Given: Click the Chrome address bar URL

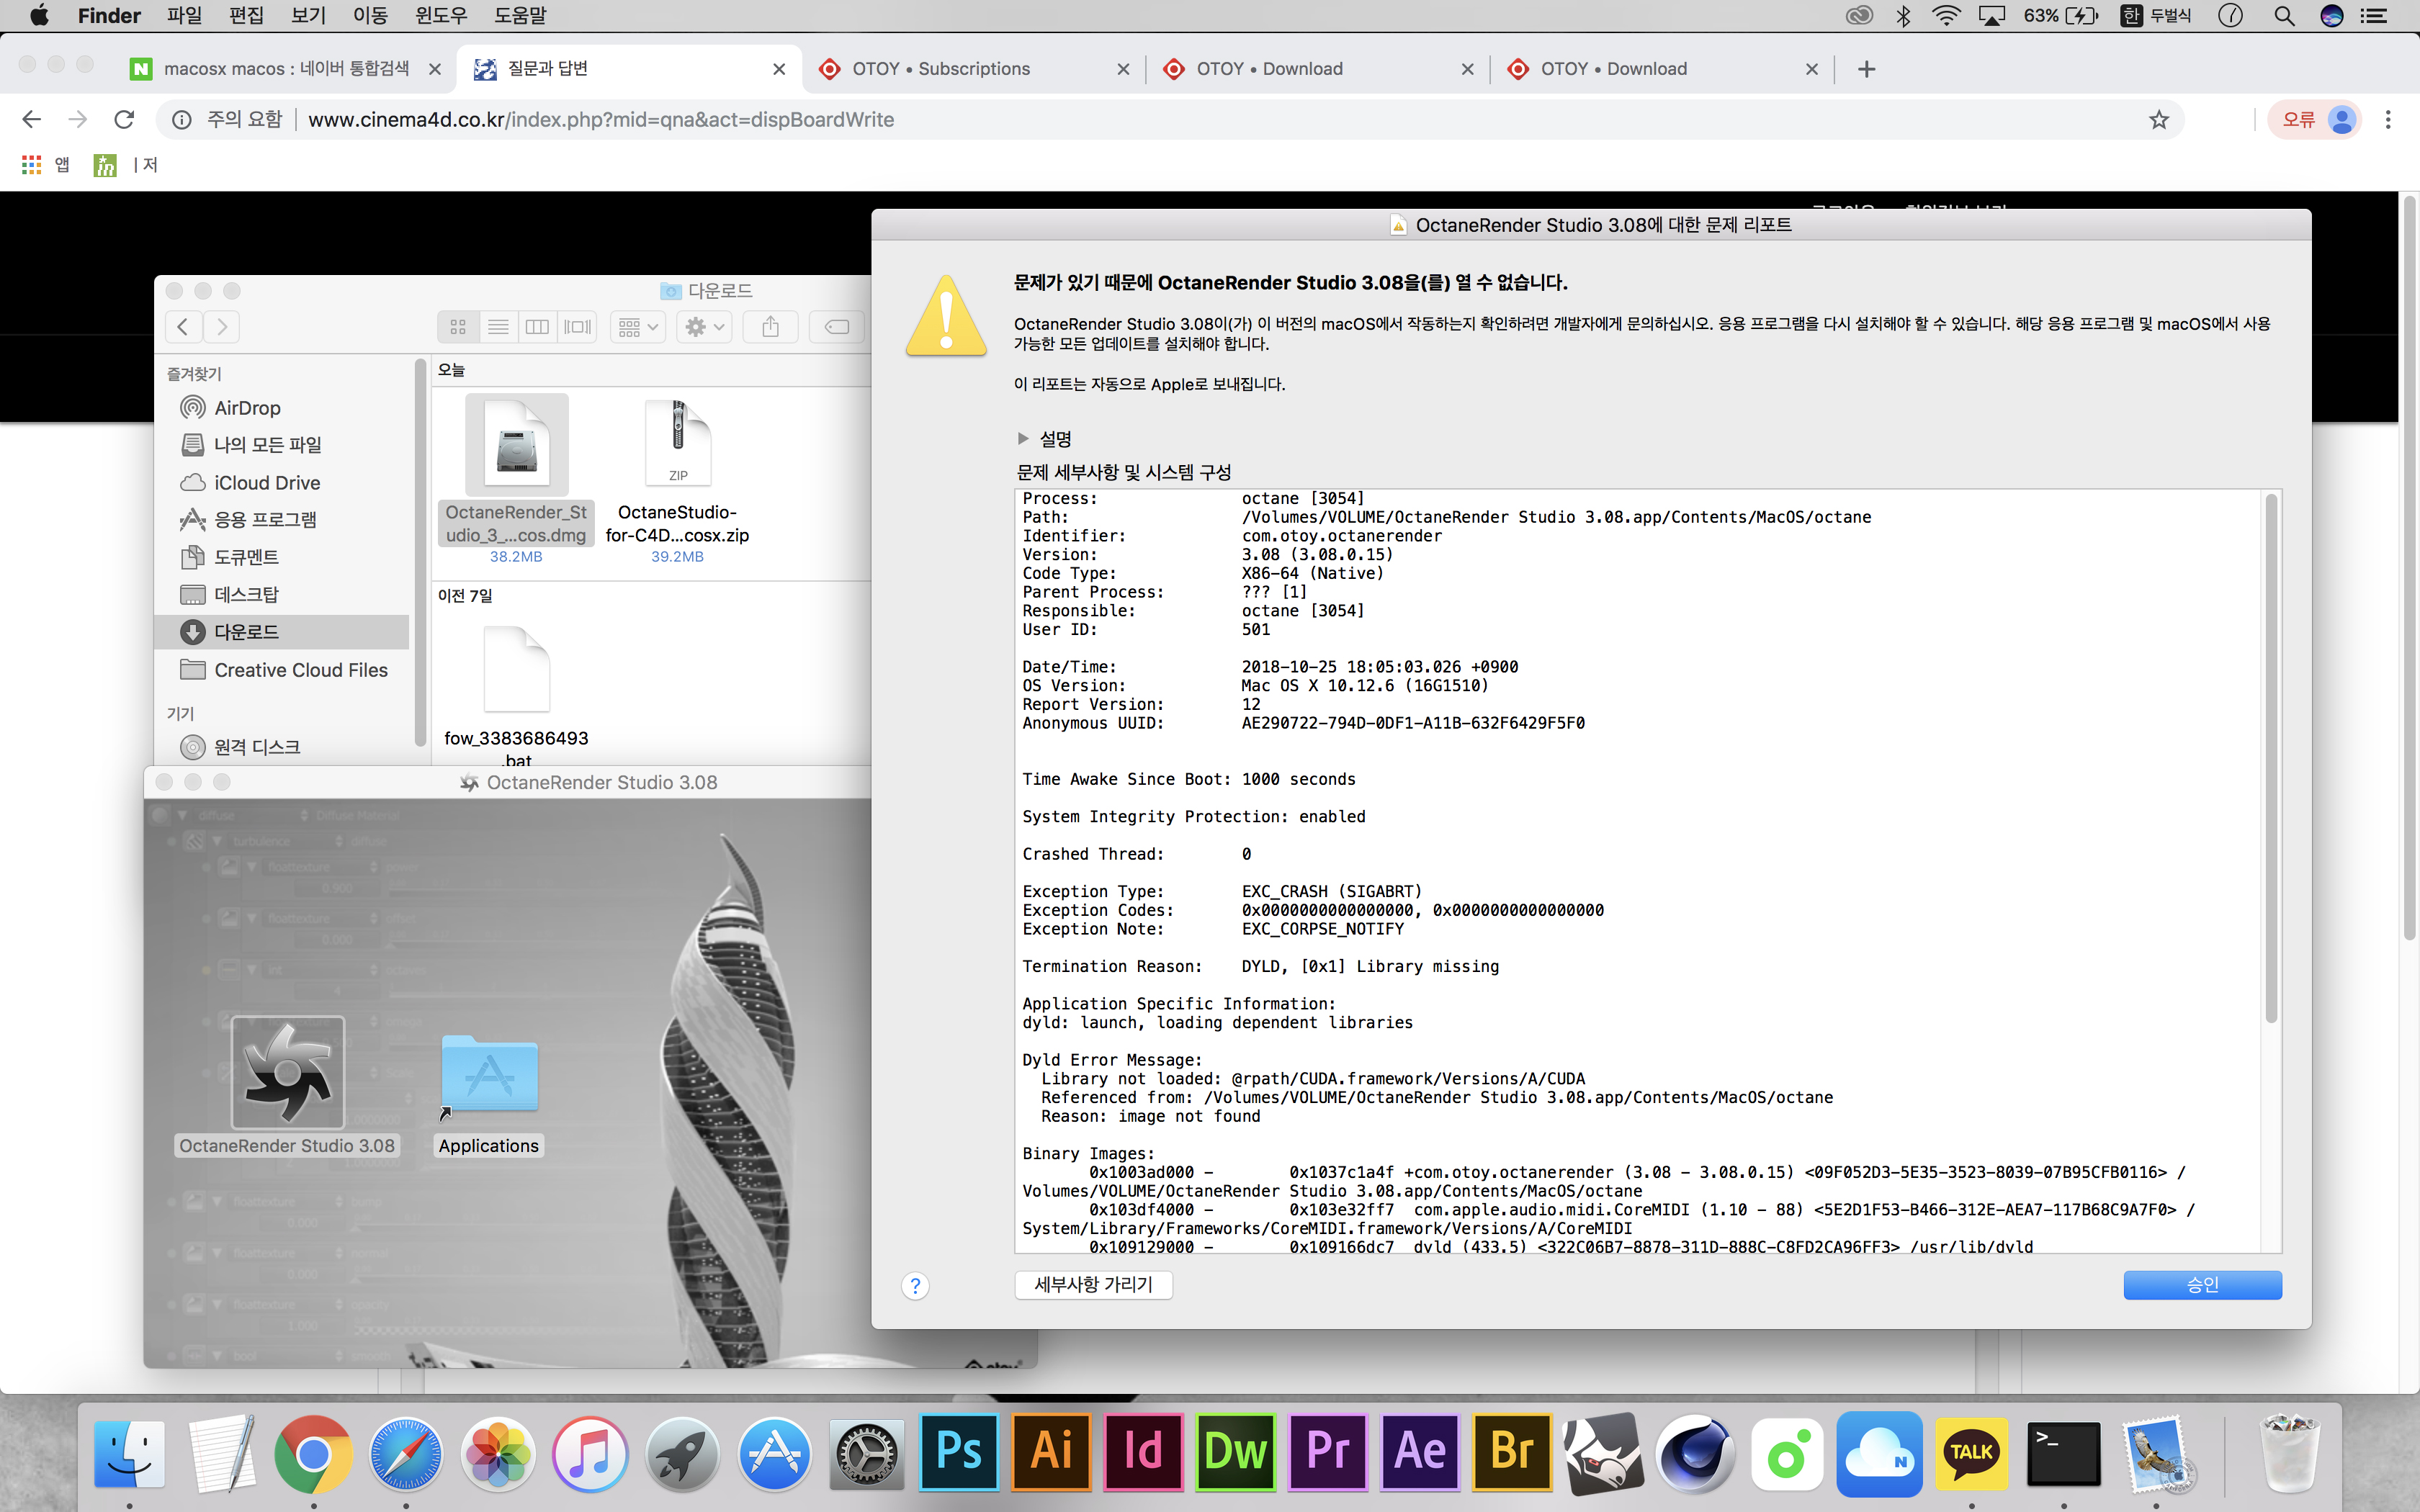Looking at the screenshot, I should tap(601, 120).
